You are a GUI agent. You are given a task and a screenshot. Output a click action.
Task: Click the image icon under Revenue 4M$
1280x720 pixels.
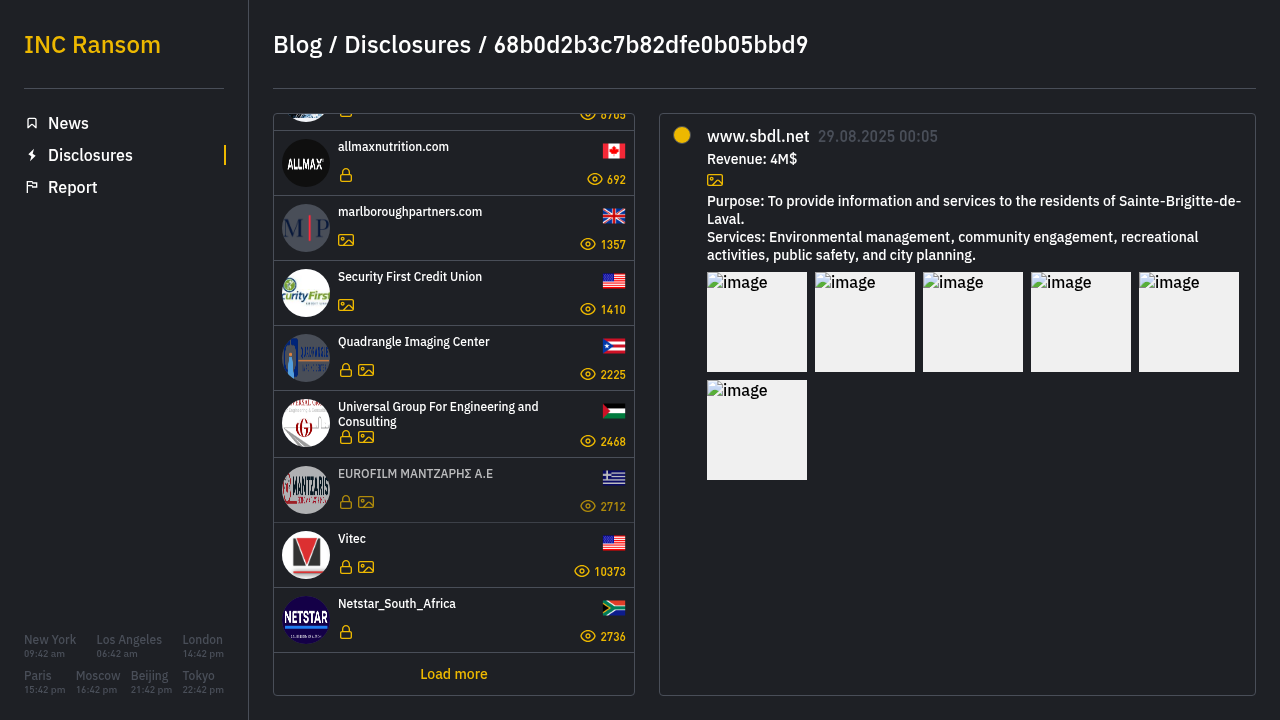coord(715,180)
